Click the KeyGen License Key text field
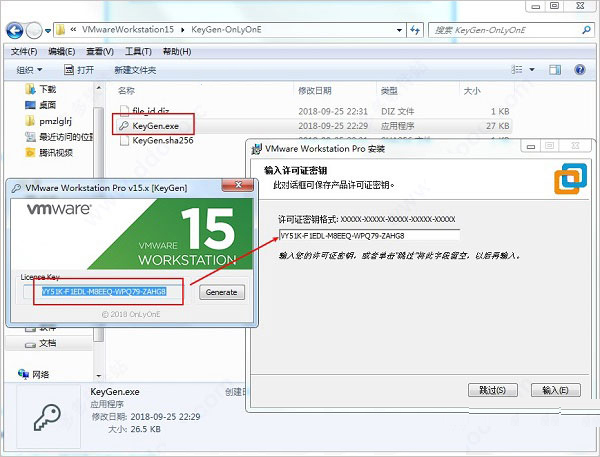Screen dimensions: 600x457 pyautogui.click(x=104, y=292)
